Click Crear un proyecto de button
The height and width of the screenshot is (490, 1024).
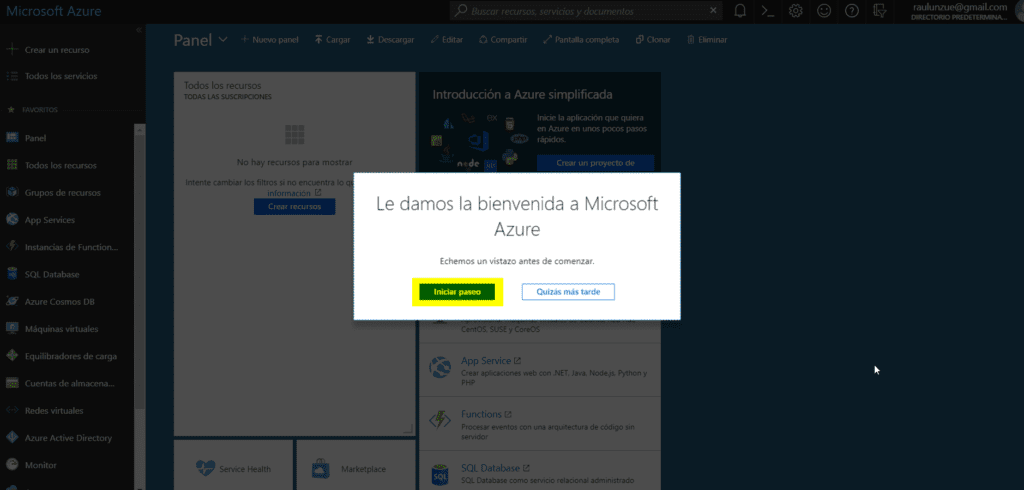coord(596,163)
